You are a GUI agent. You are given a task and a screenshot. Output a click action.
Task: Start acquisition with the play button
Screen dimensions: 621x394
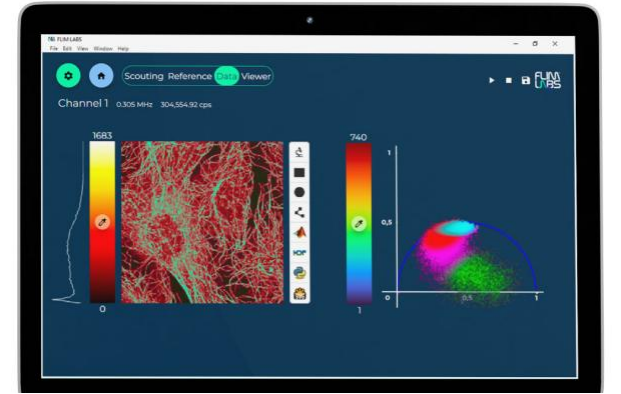point(491,80)
